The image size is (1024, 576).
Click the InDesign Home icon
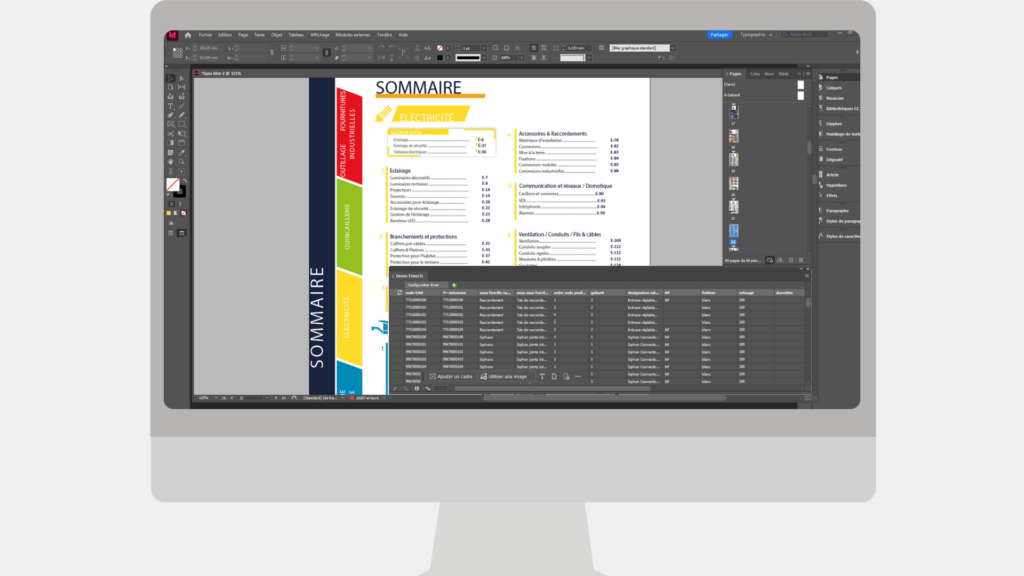tap(188, 35)
